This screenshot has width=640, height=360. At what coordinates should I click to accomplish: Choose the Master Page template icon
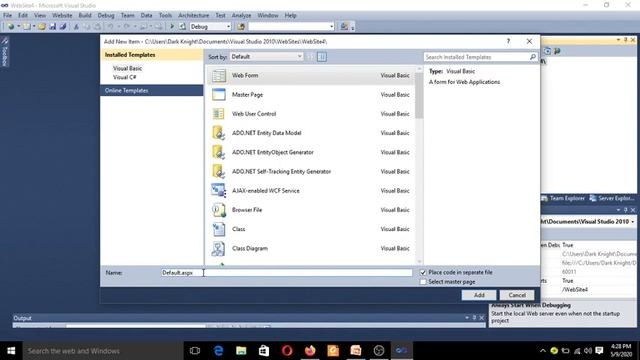coord(219,95)
